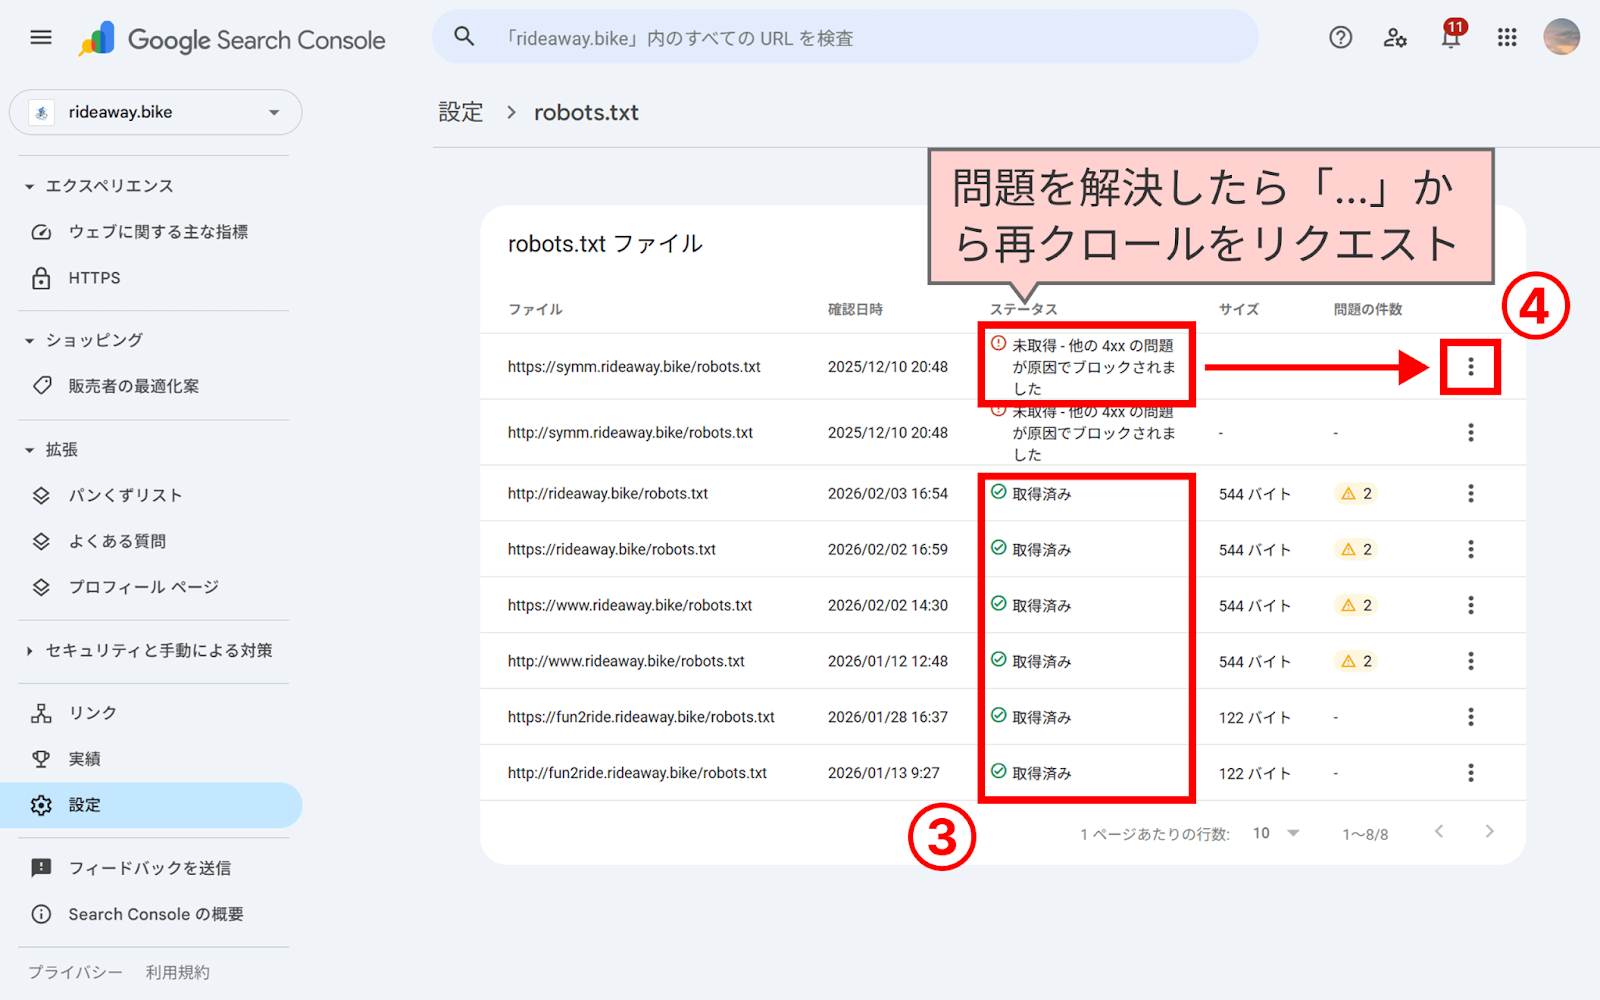Click the リンク sidebar icon
Image resolution: width=1600 pixels, height=1000 pixels.
pyautogui.click(x=41, y=712)
